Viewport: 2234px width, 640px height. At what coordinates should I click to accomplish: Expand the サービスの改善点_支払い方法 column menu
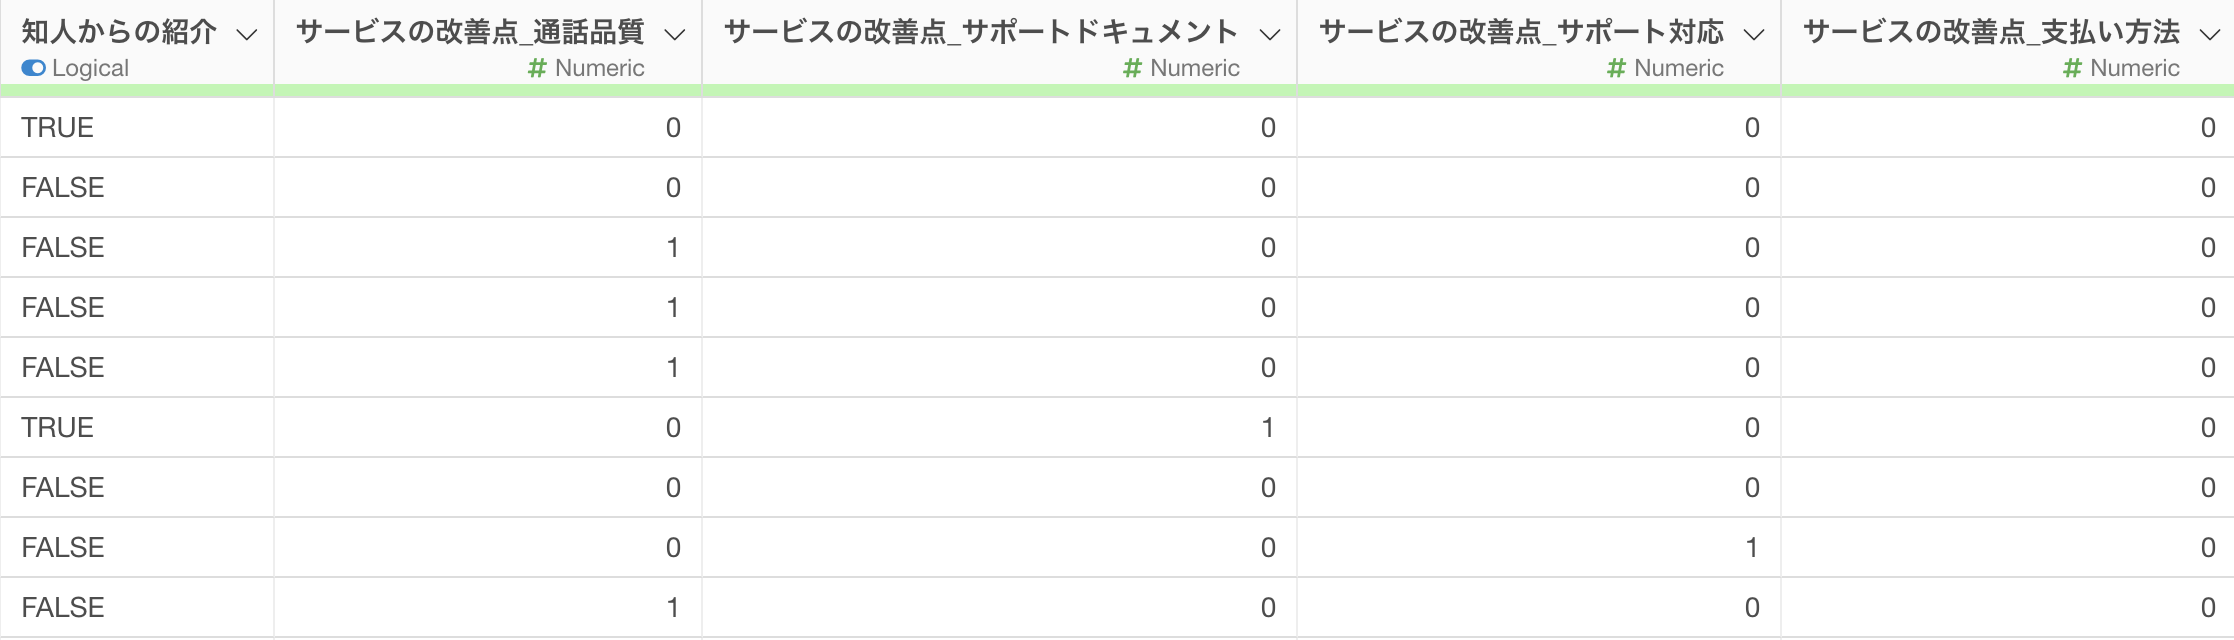tap(2210, 35)
